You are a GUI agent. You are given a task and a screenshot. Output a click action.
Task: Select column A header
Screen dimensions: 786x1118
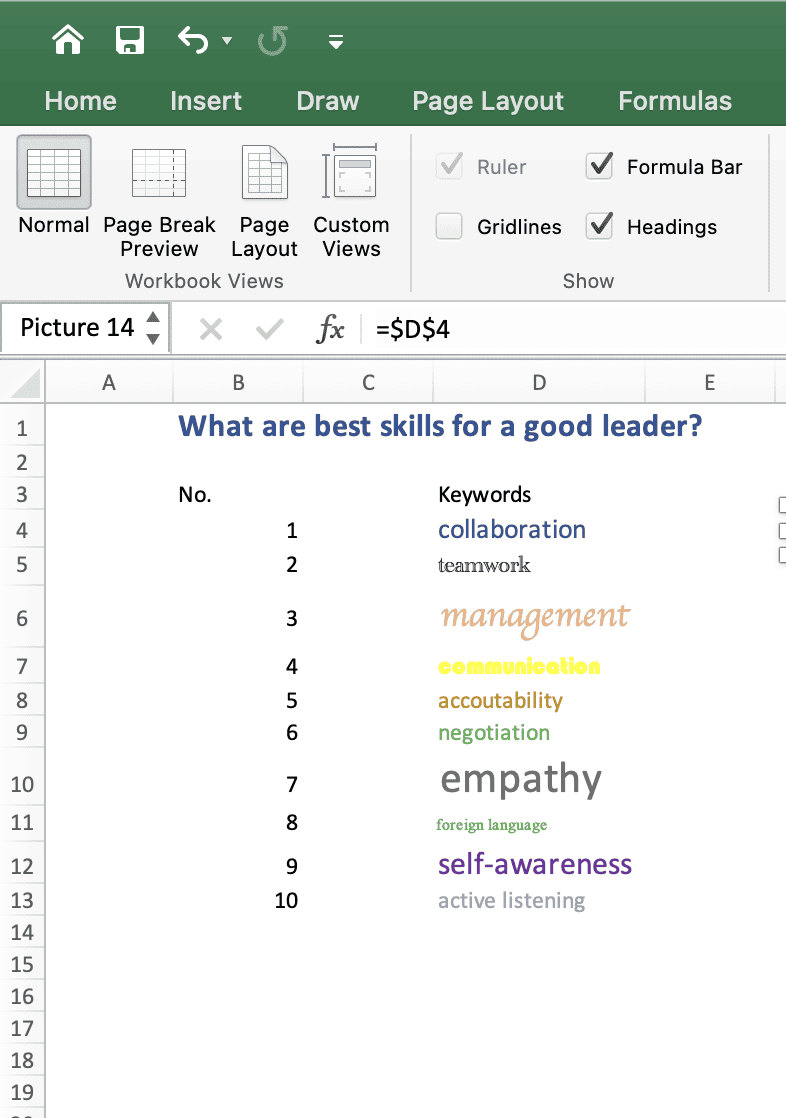pos(109,383)
